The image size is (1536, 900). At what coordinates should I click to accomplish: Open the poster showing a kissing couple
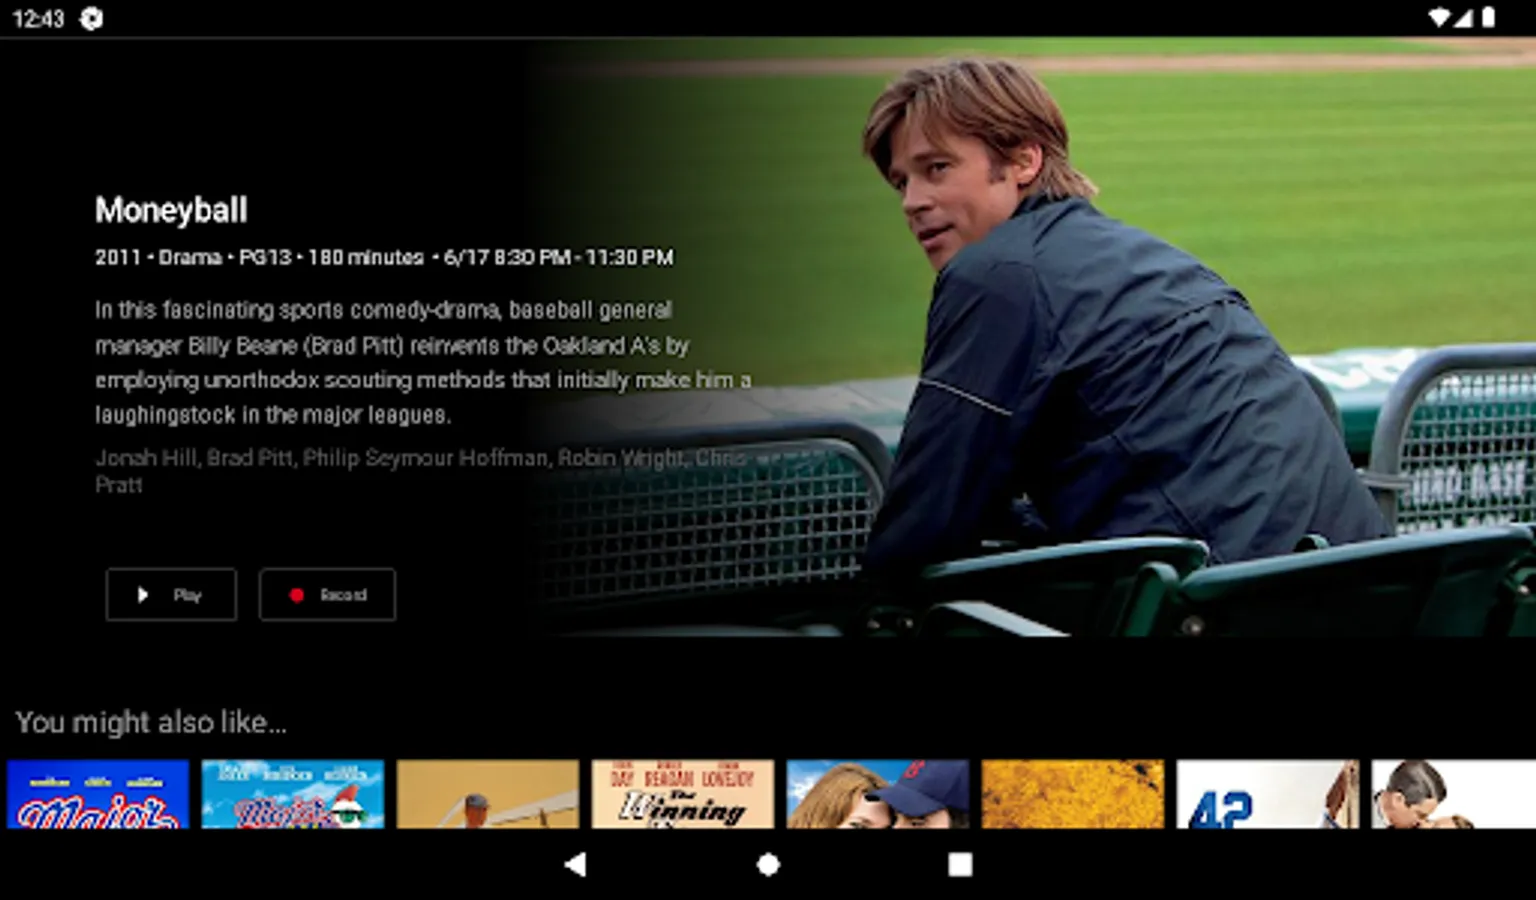click(x=1454, y=794)
